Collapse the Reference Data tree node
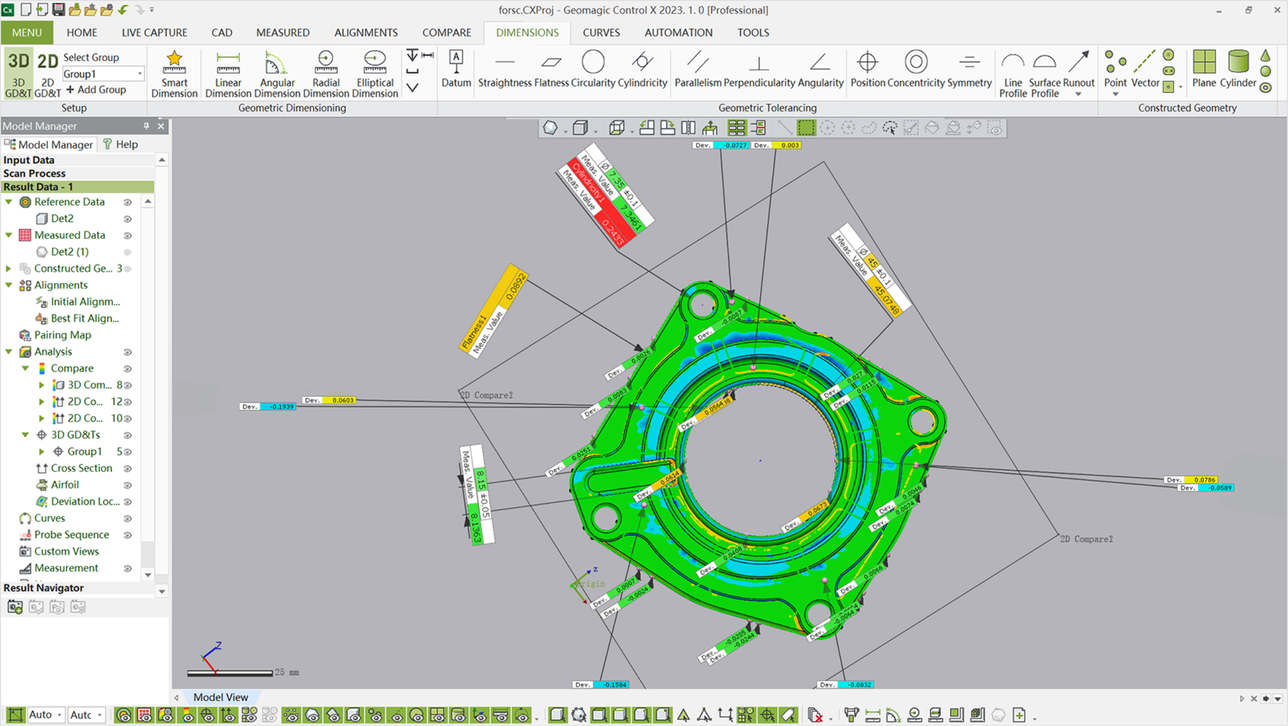Image resolution: width=1288 pixels, height=726 pixels. tap(9, 202)
